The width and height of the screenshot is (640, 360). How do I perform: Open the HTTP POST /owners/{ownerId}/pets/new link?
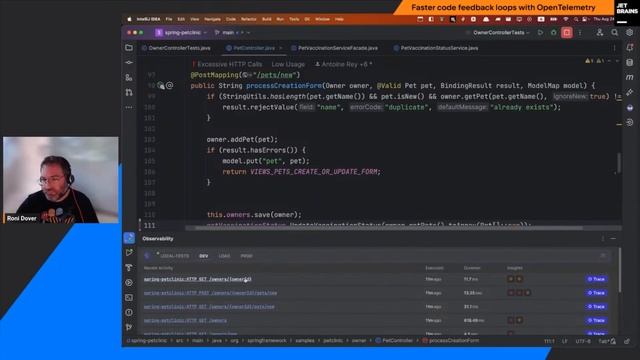(x=210, y=293)
